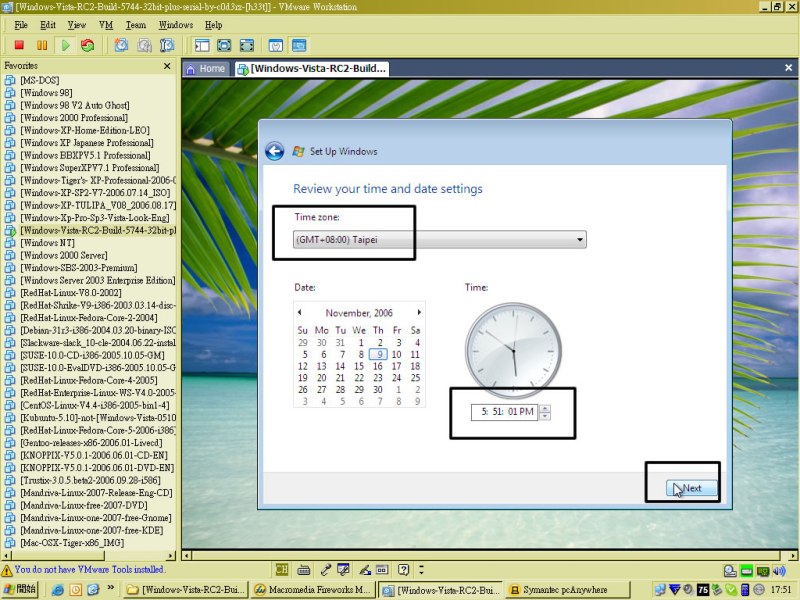800x600 pixels.
Task: Open the View menu
Action: tap(77, 25)
